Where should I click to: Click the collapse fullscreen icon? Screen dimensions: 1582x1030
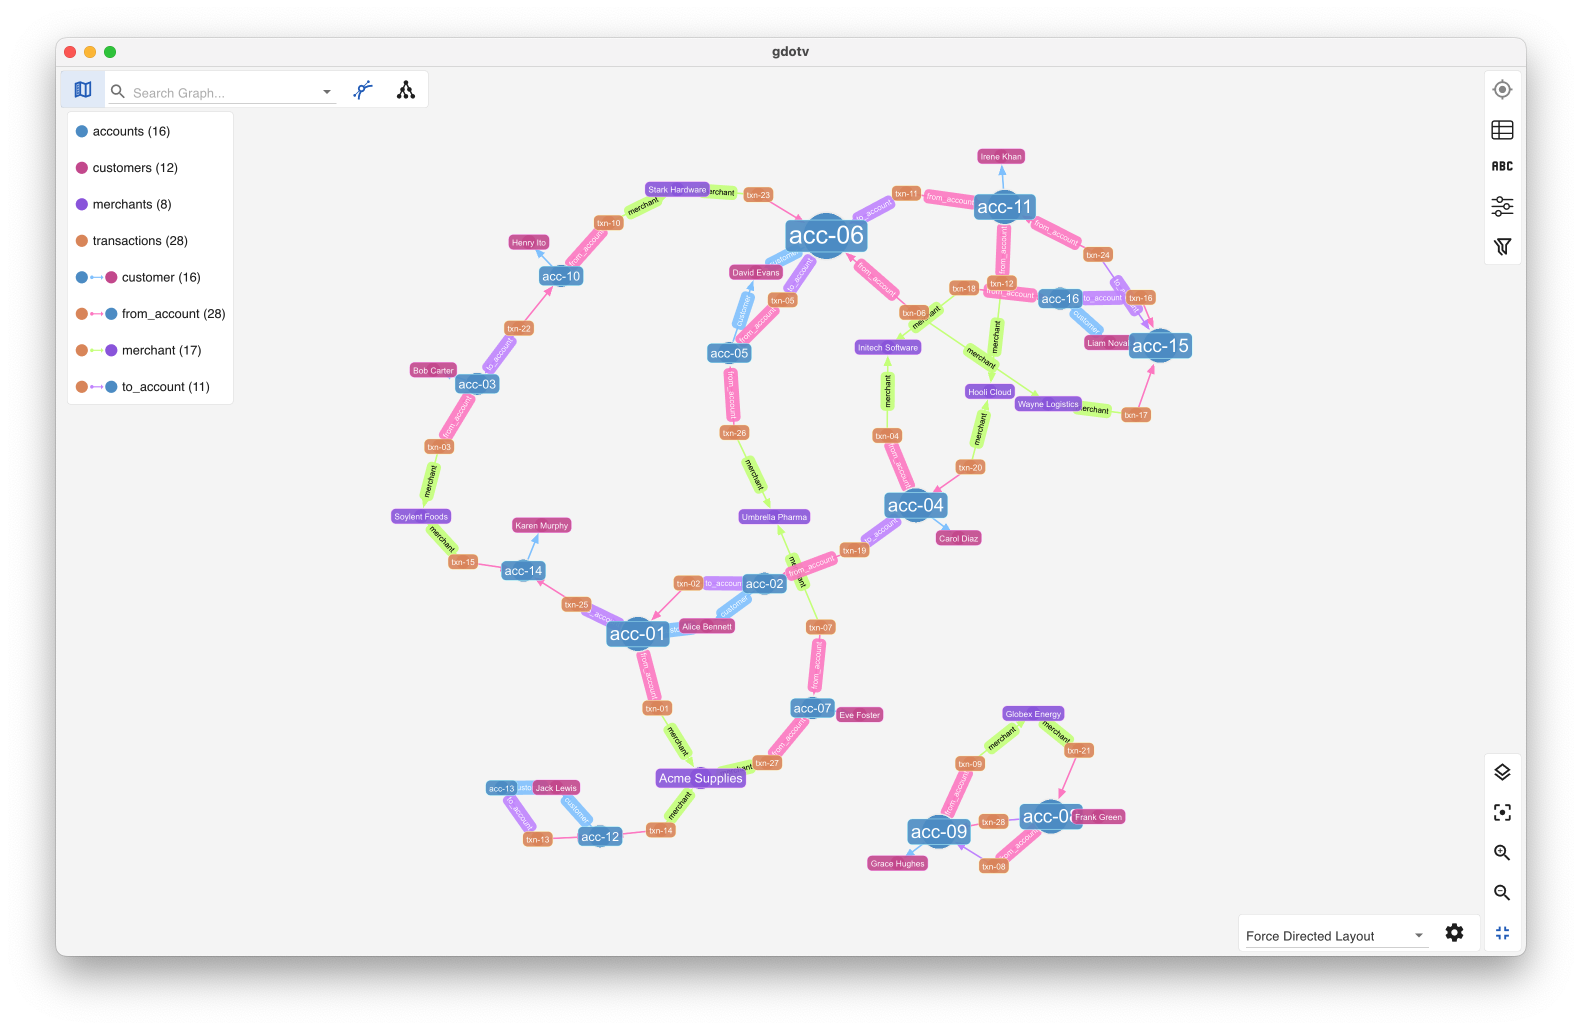point(1502,933)
